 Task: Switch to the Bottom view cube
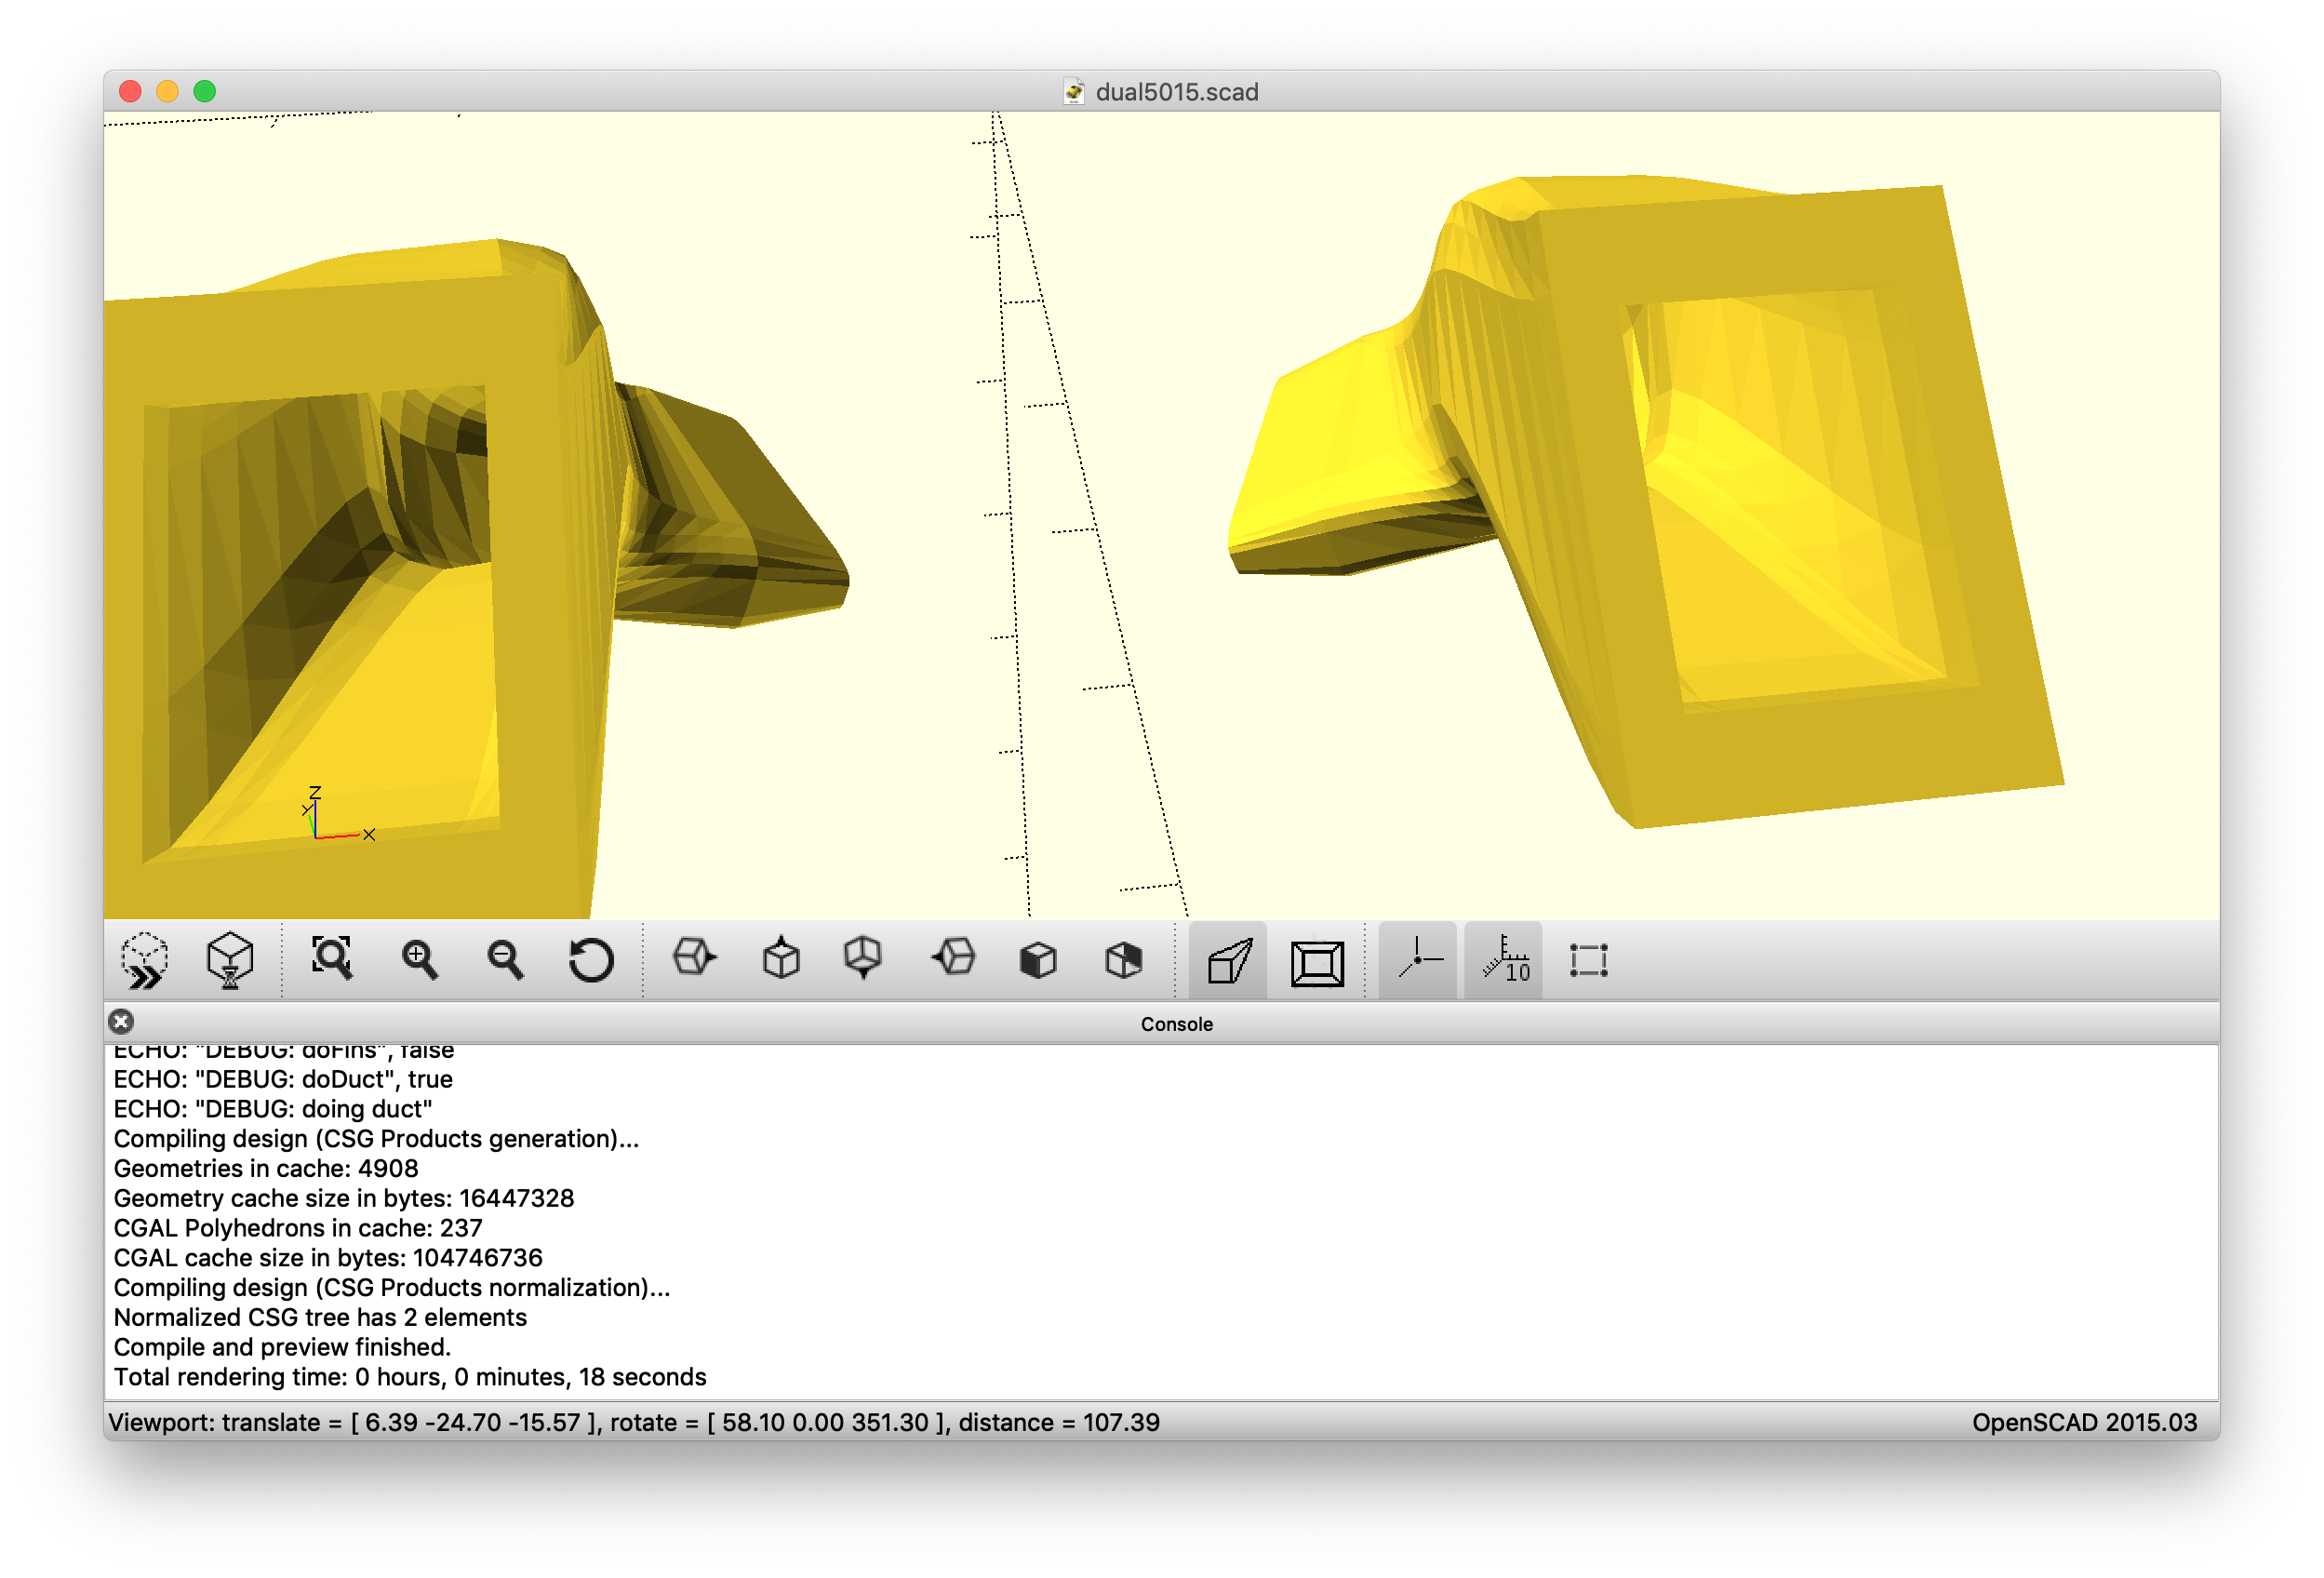pyautogui.click(x=863, y=959)
